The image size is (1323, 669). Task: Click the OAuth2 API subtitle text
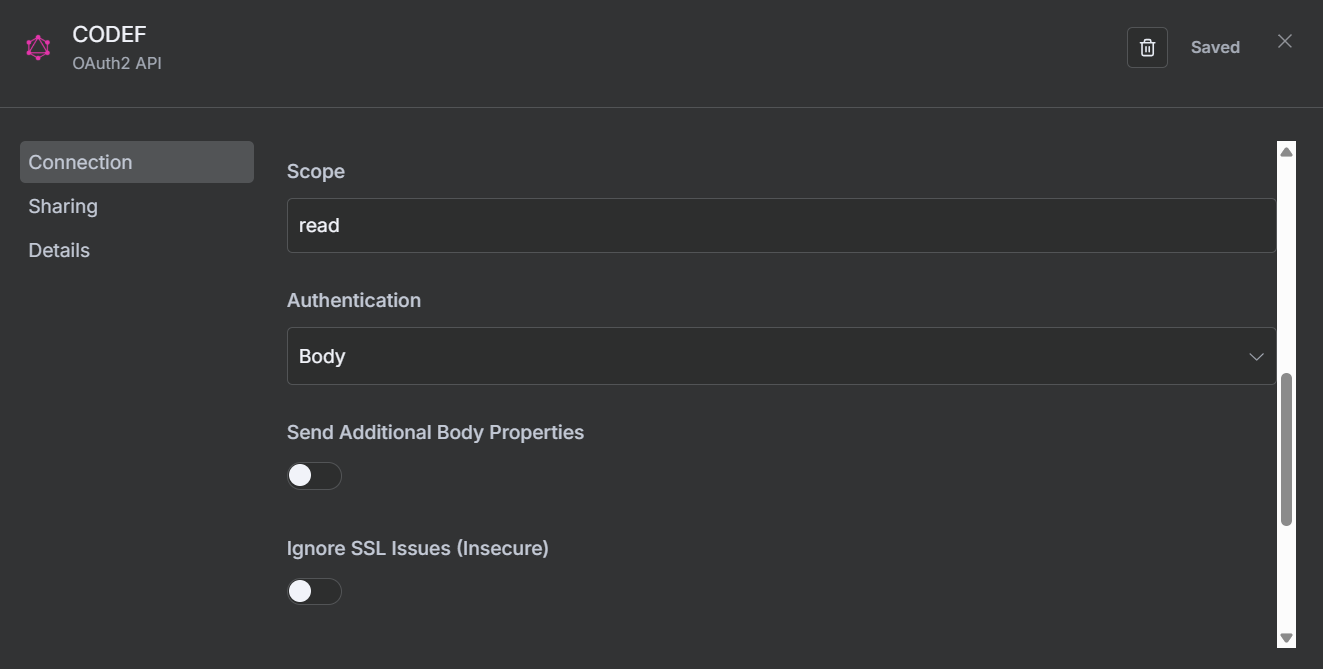(116, 63)
